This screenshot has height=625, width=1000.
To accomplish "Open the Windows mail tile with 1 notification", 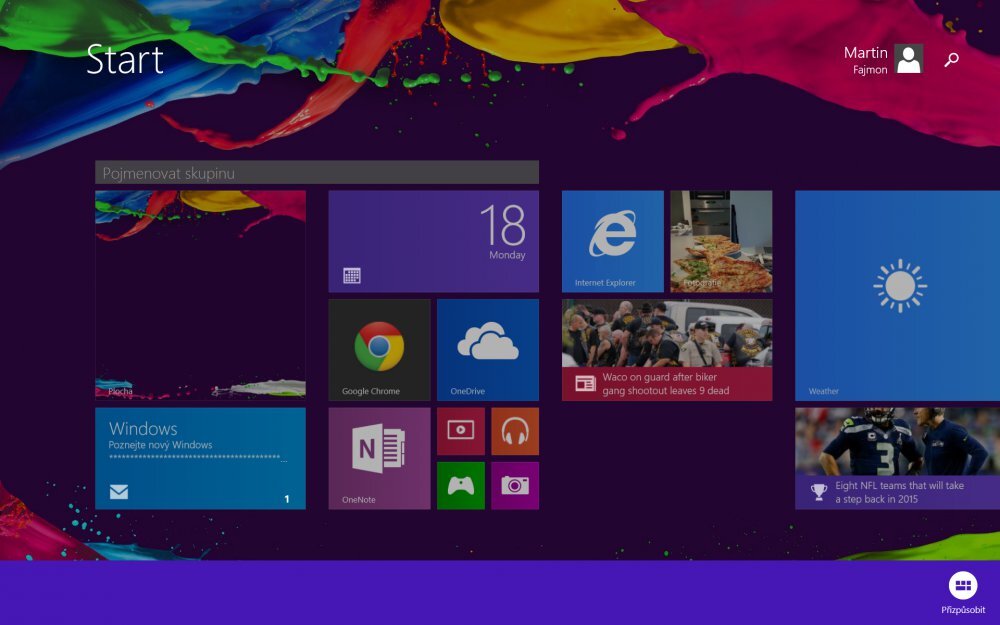I will point(200,458).
